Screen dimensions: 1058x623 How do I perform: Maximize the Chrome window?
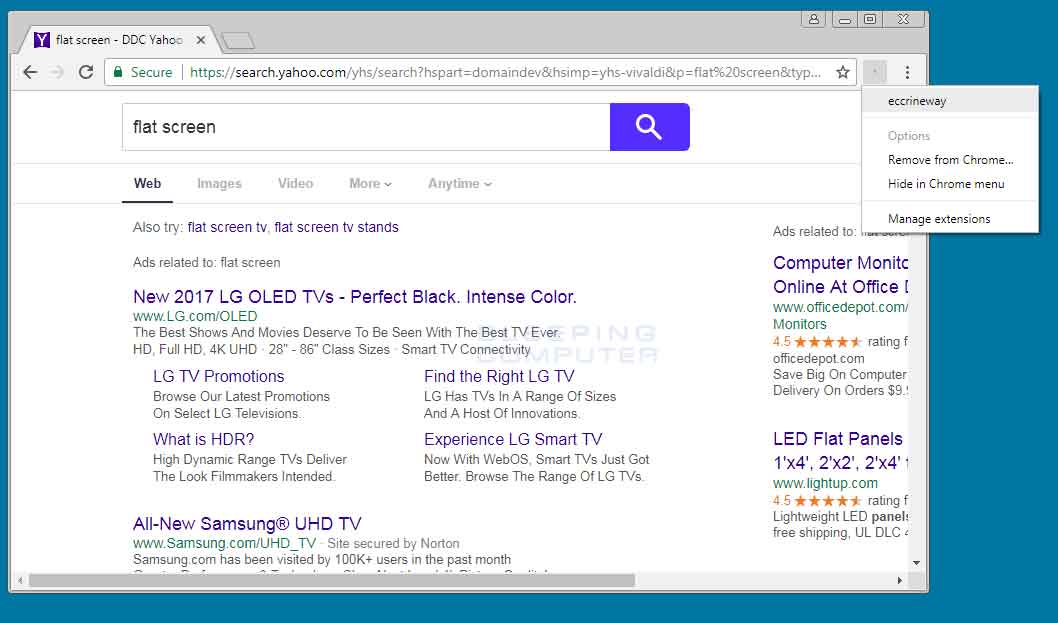tap(870, 19)
